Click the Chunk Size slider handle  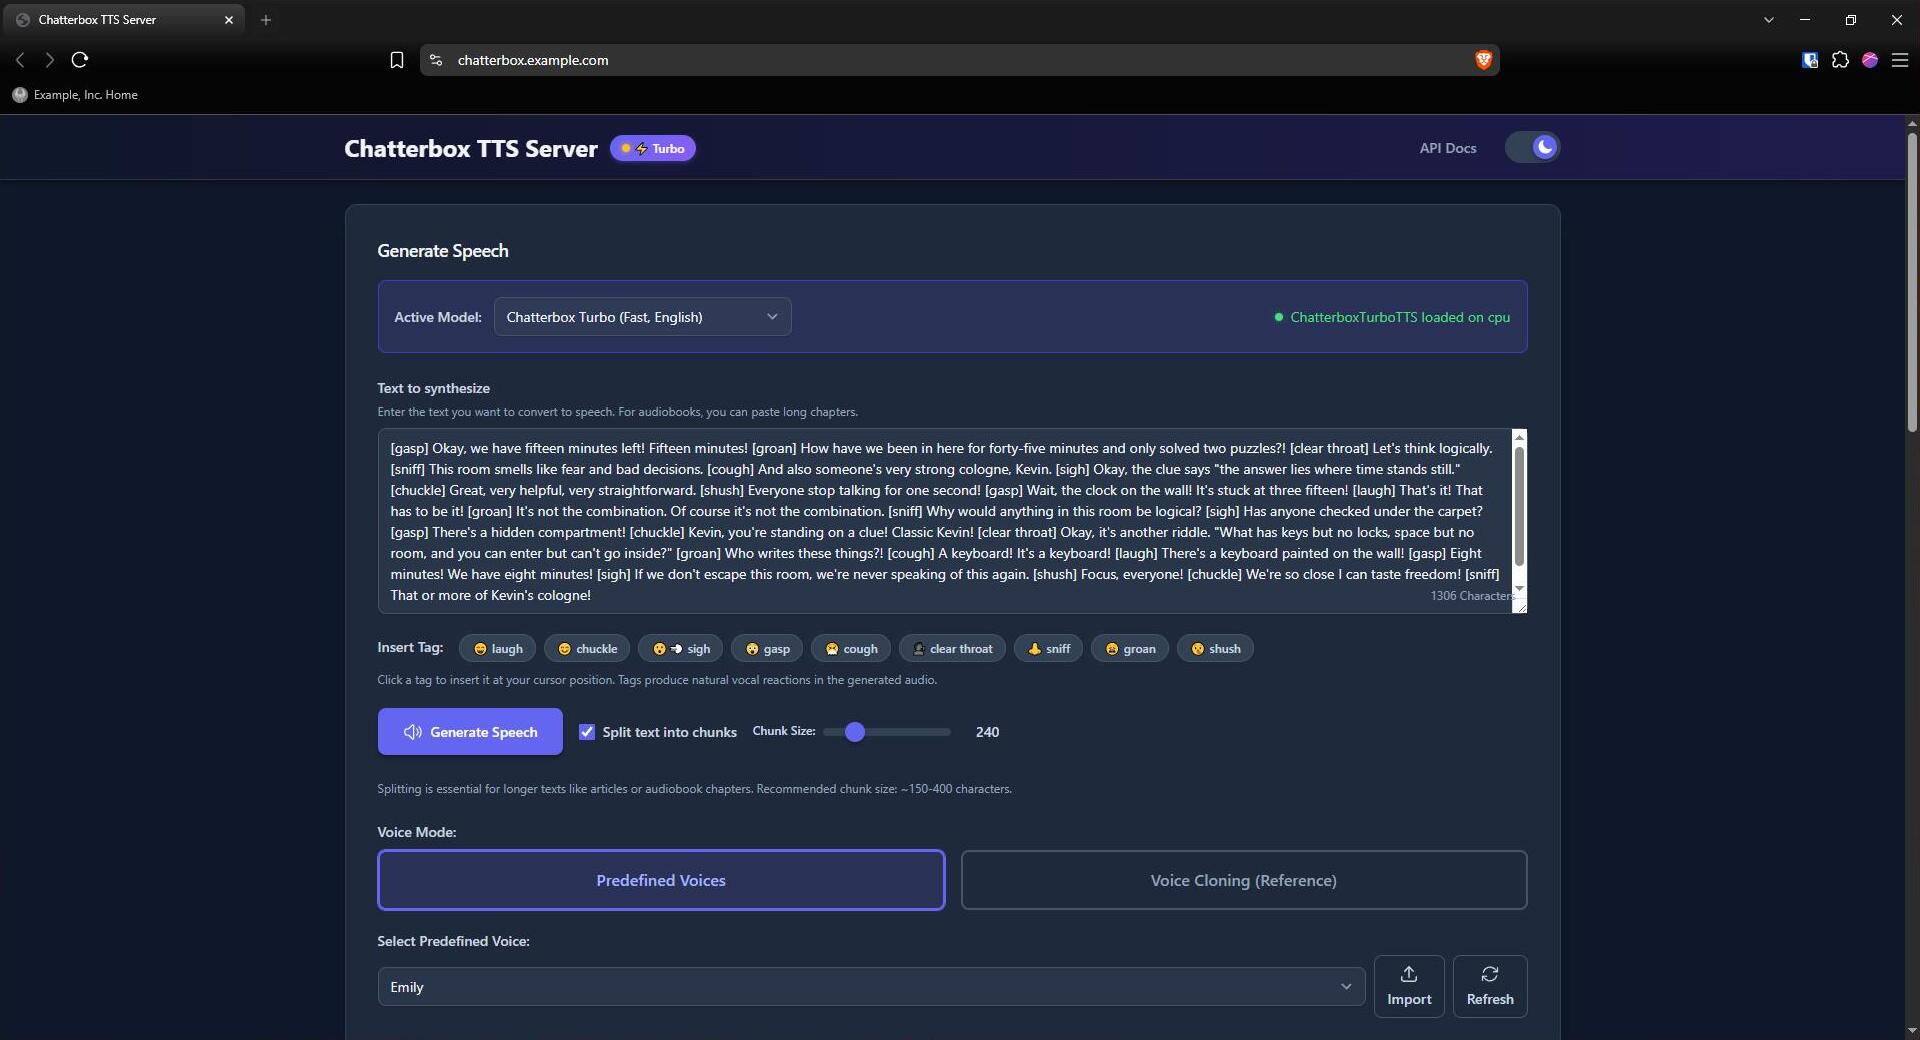tap(854, 732)
